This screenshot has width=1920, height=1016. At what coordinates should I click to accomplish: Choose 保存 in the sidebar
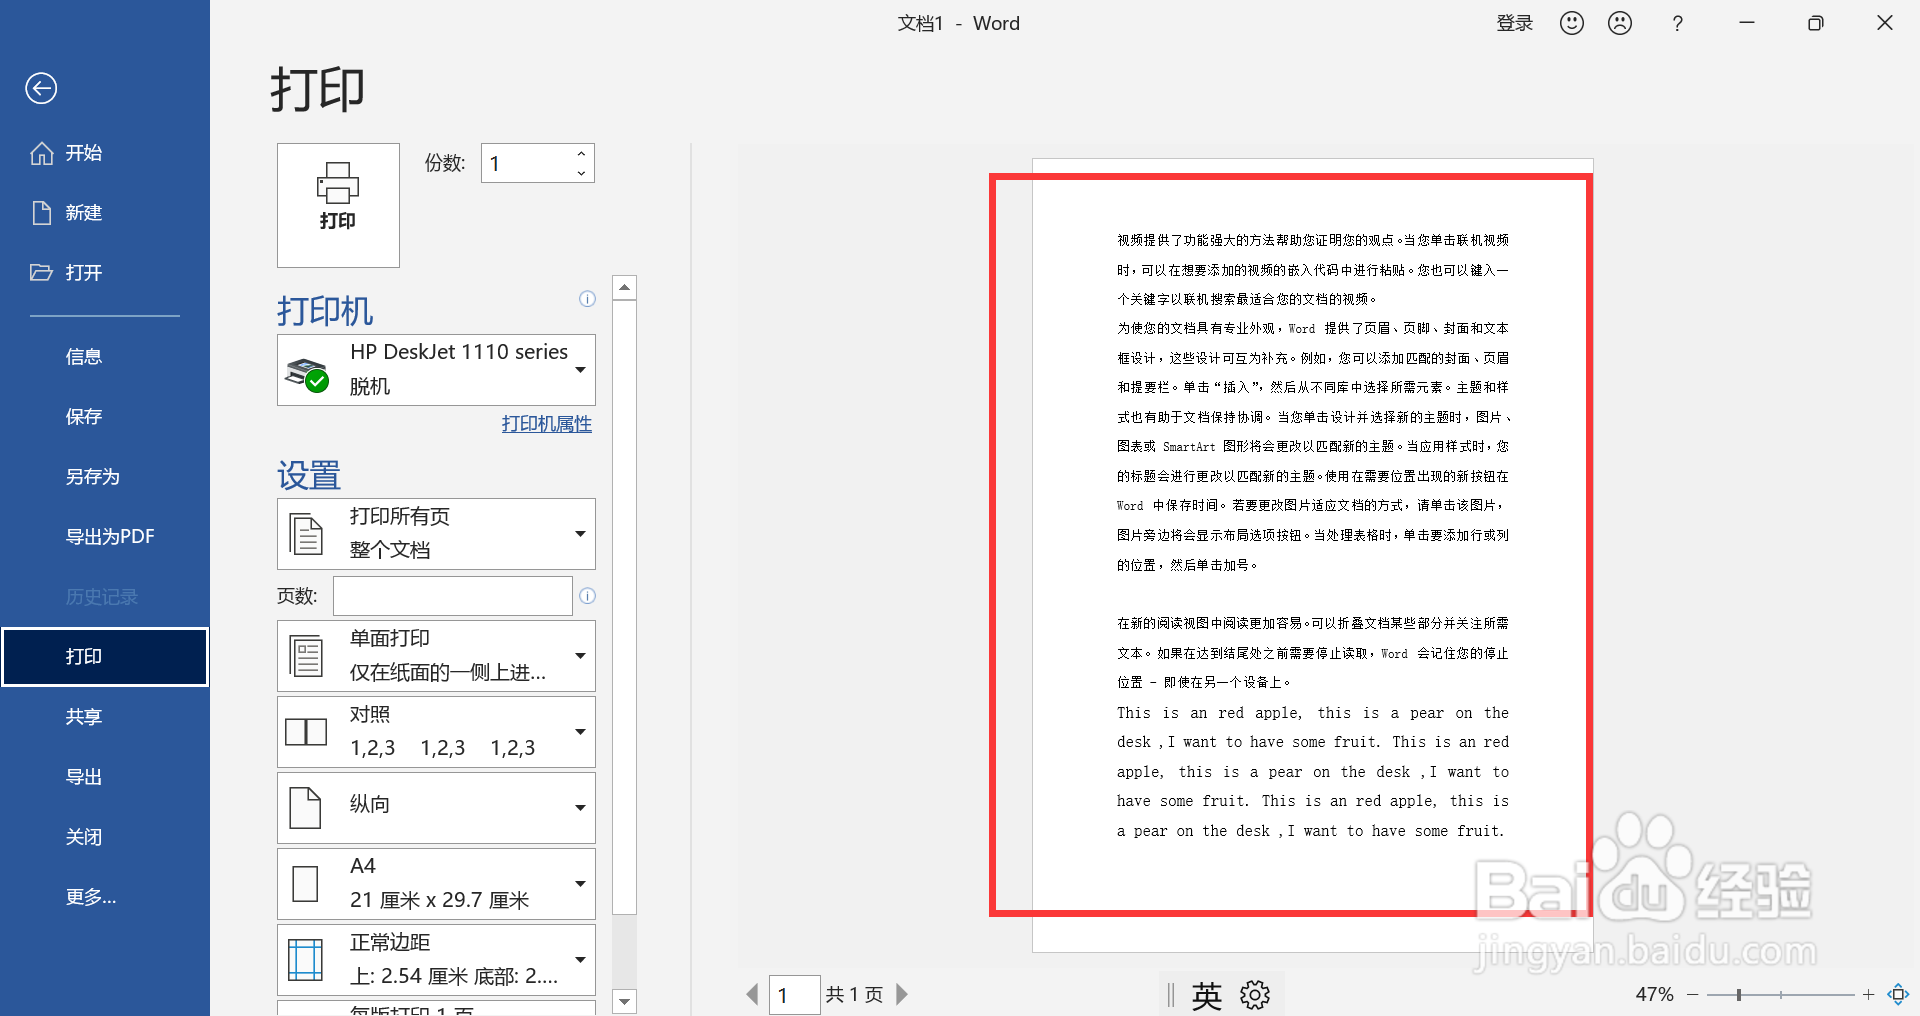84,417
